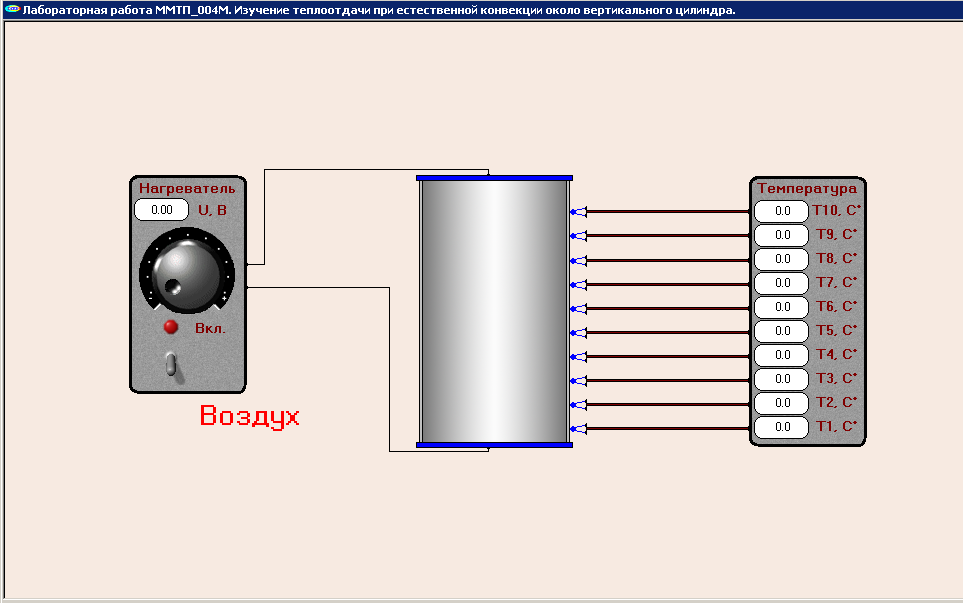This screenshot has width=963, height=603.
Task: Click the T8 temperature readout field
Action: [x=781, y=259]
